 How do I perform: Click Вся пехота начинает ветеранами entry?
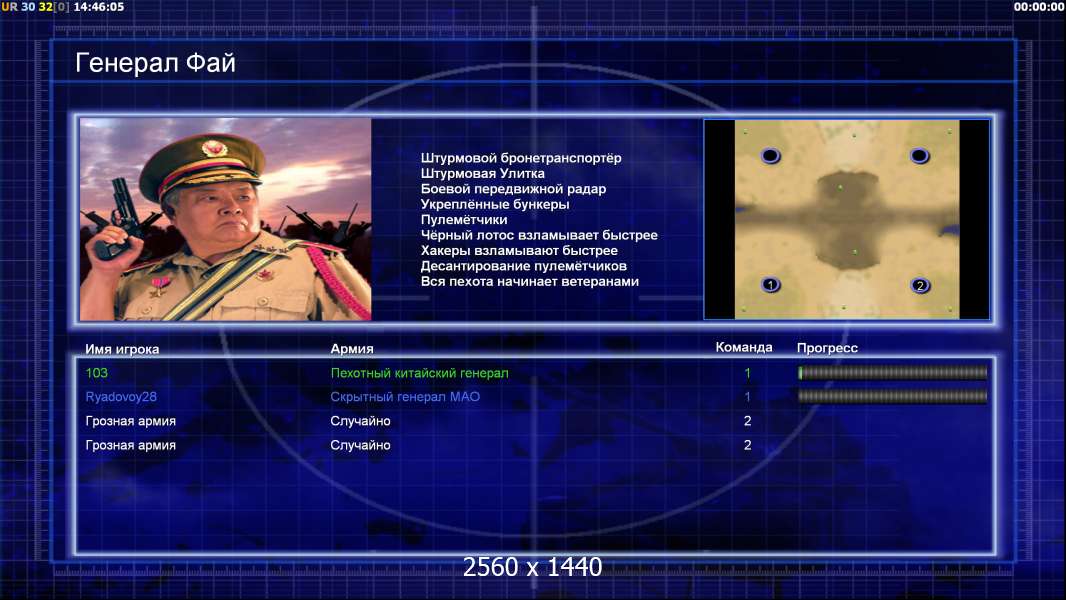(x=530, y=281)
